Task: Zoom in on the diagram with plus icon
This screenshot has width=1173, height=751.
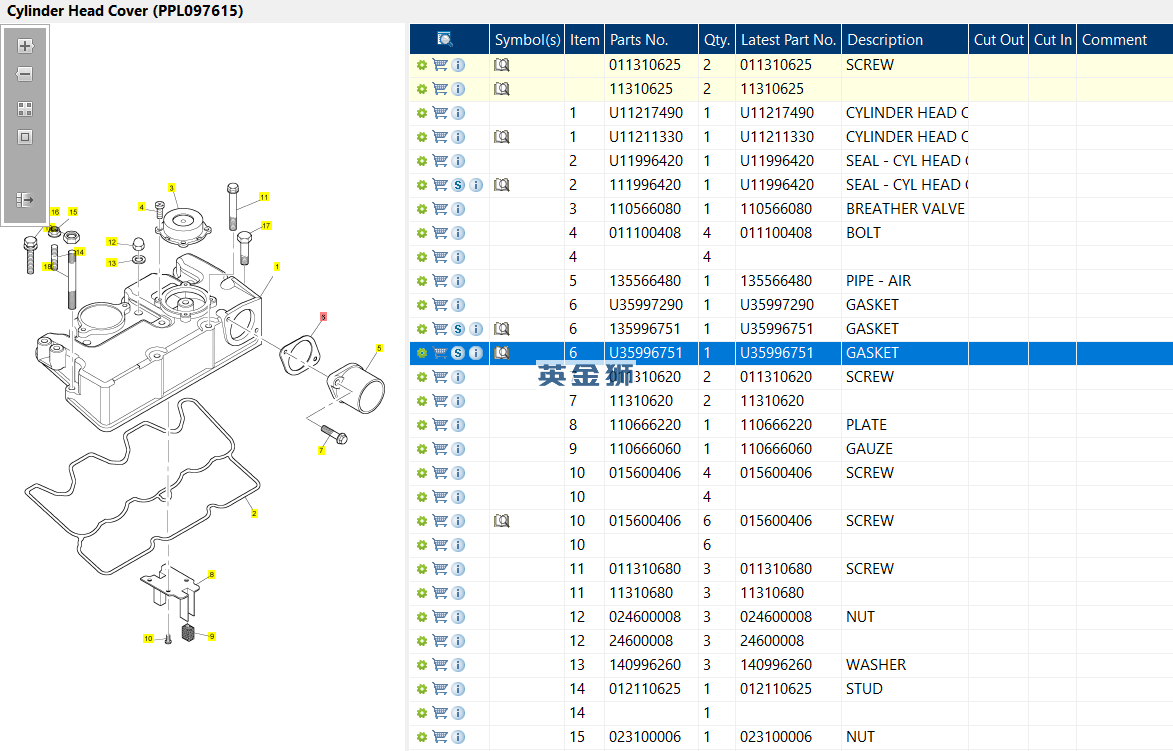Action: 25,46
